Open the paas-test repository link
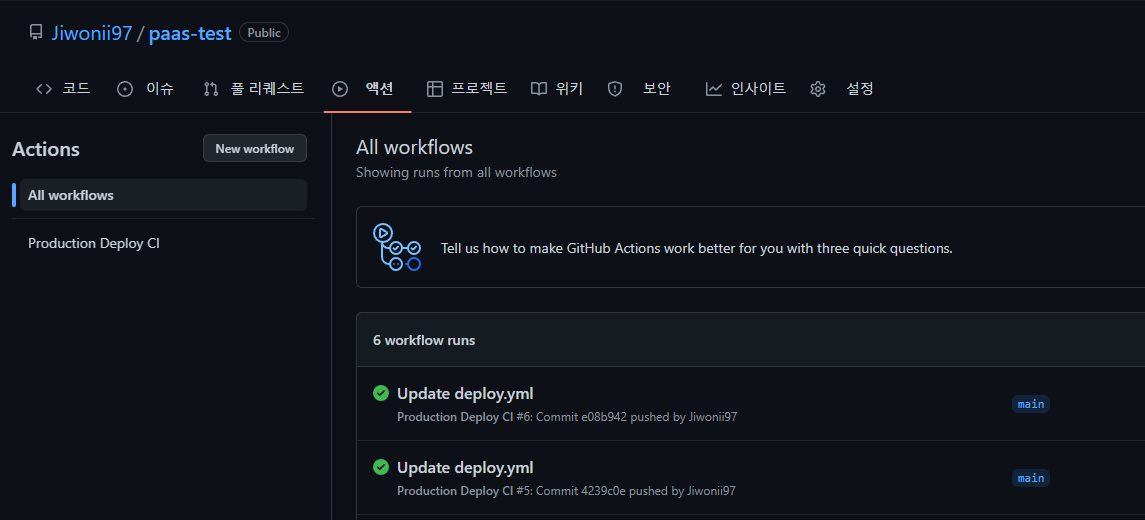Viewport: 1145px width, 520px height. click(190, 33)
